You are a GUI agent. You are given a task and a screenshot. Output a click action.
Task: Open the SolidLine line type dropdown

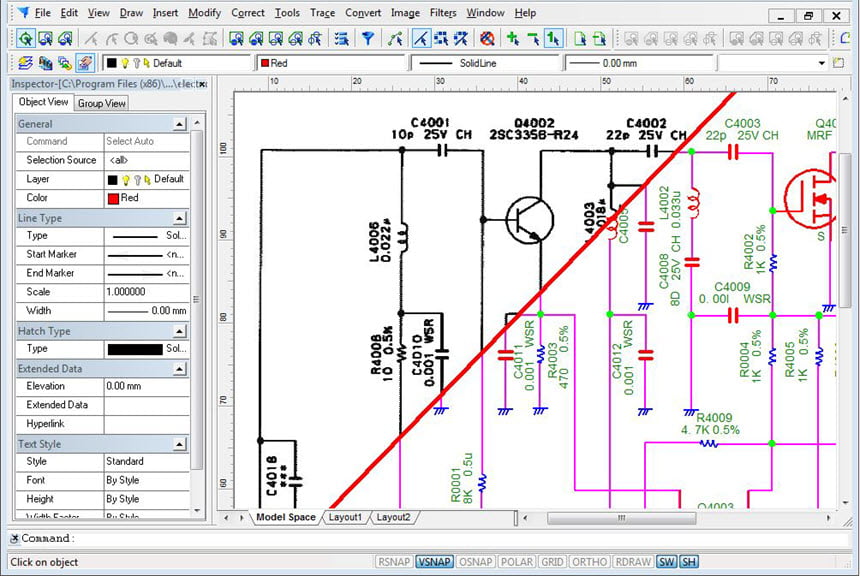tap(485, 63)
